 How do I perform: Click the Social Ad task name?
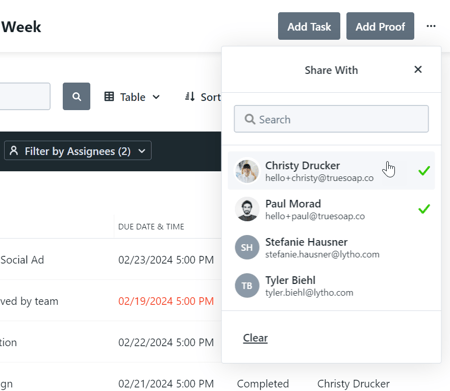[x=22, y=260]
